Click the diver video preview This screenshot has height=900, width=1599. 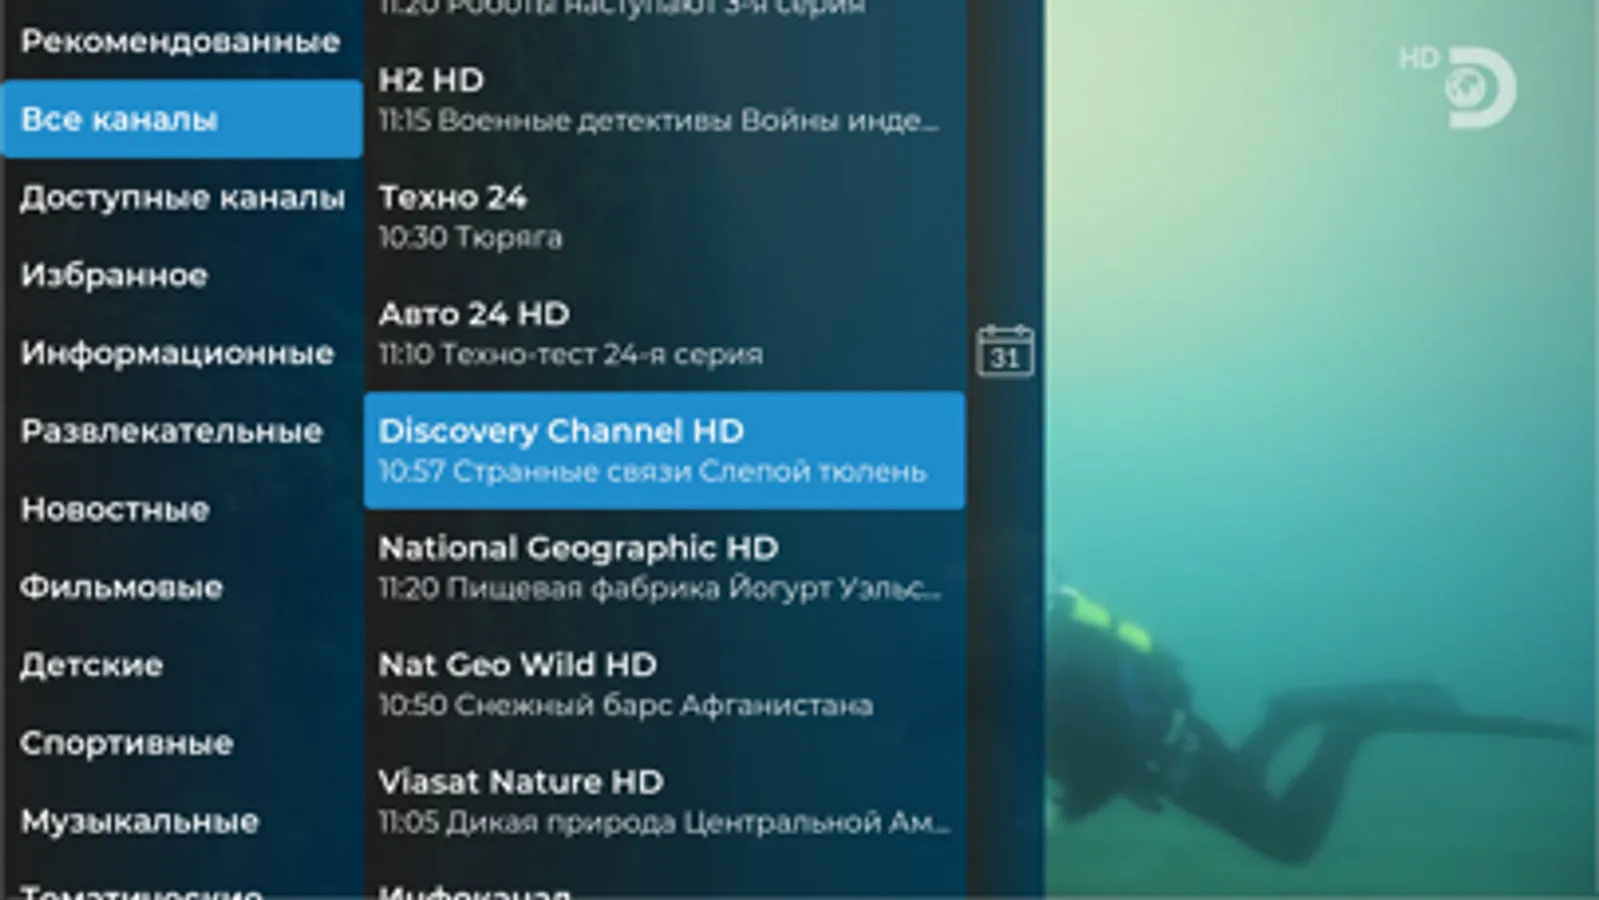1321,450
